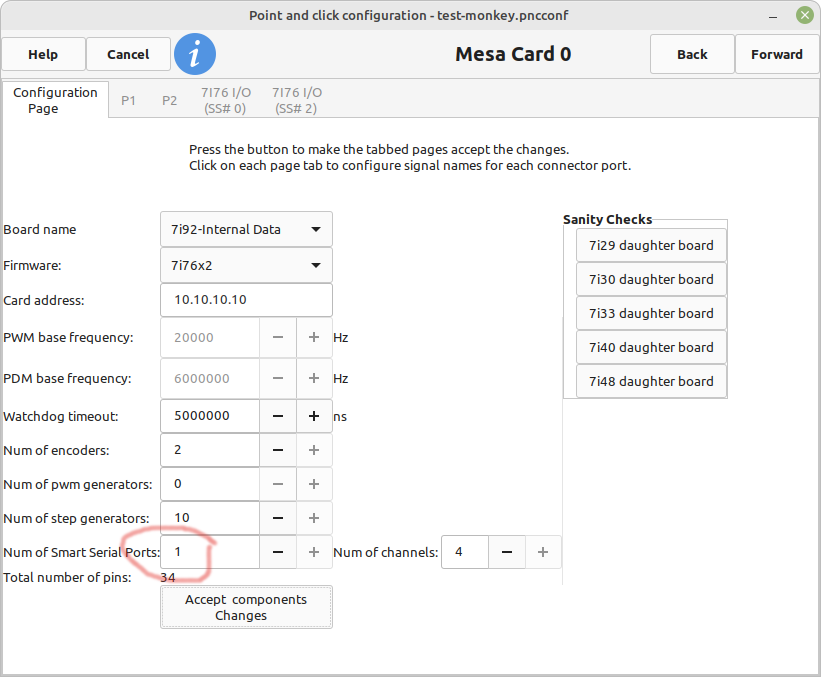Increase the Num of pwm generators
Viewport: 821px width, 677px height.
[314, 484]
